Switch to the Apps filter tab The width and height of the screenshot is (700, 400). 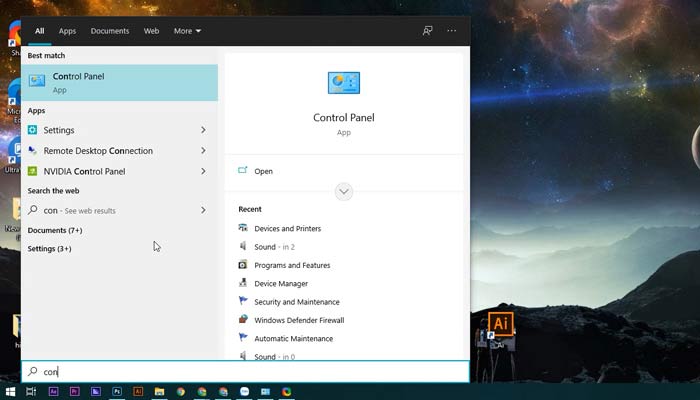pyautogui.click(x=67, y=31)
